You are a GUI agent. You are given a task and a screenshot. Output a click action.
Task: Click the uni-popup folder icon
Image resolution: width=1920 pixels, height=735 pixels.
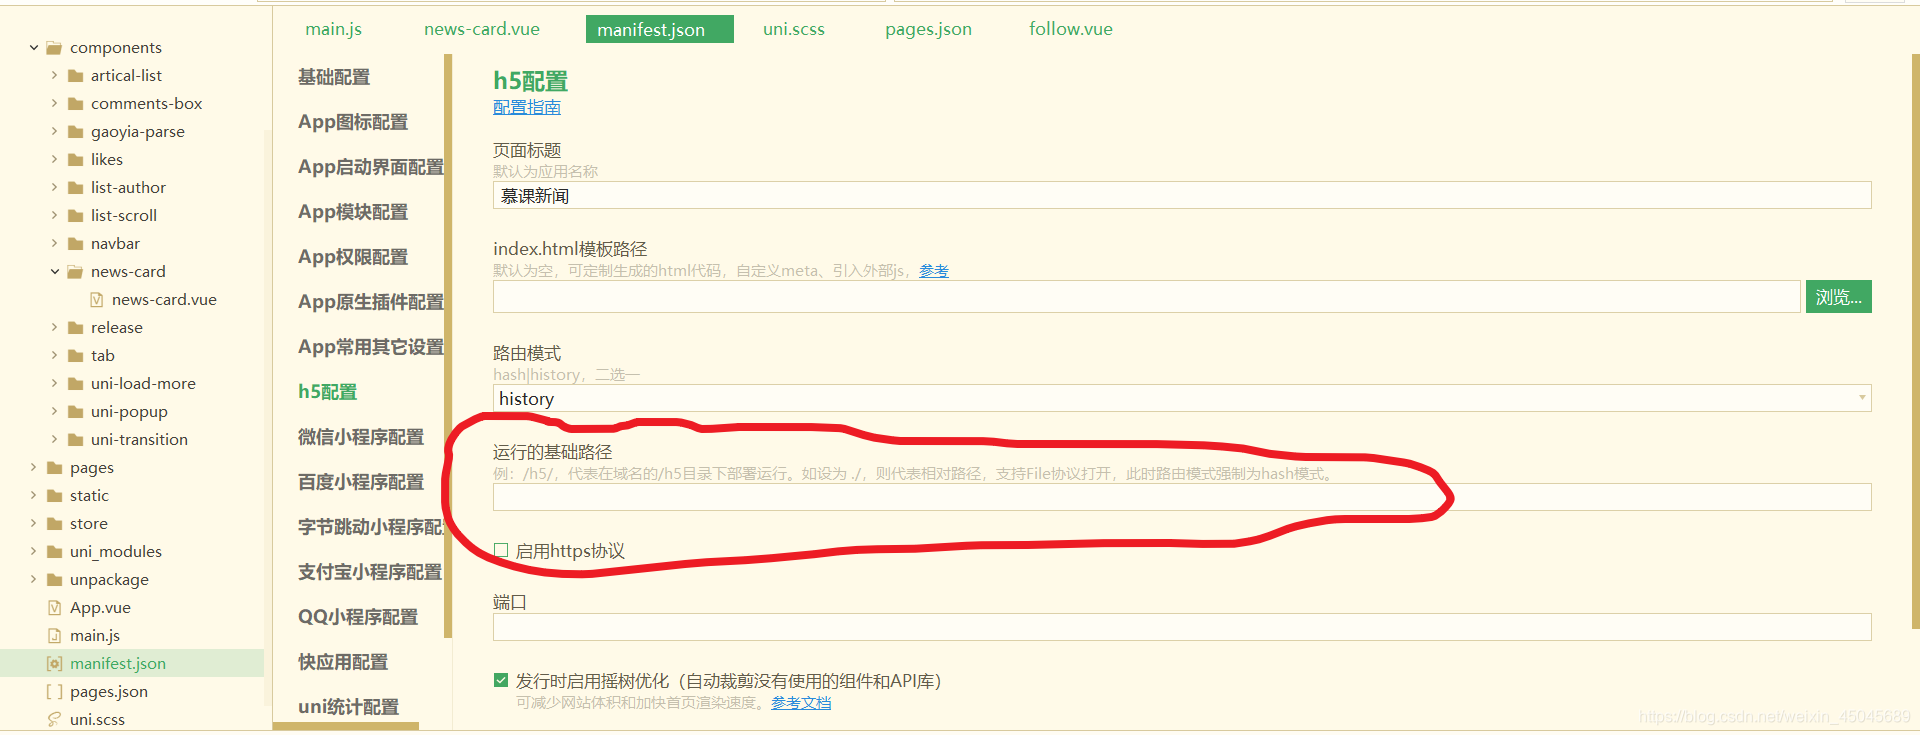coord(75,412)
